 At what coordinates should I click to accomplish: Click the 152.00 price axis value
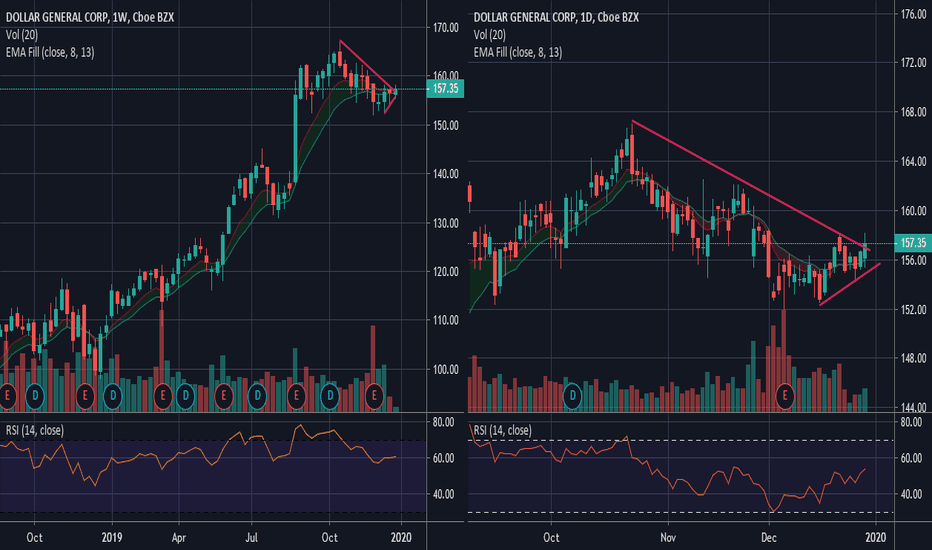point(913,309)
